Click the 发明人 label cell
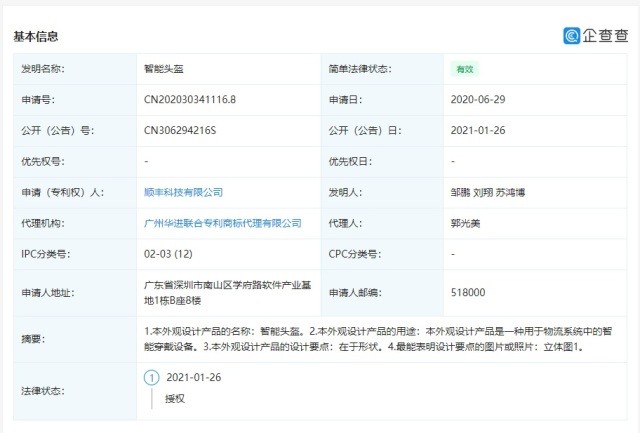 click(x=382, y=193)
